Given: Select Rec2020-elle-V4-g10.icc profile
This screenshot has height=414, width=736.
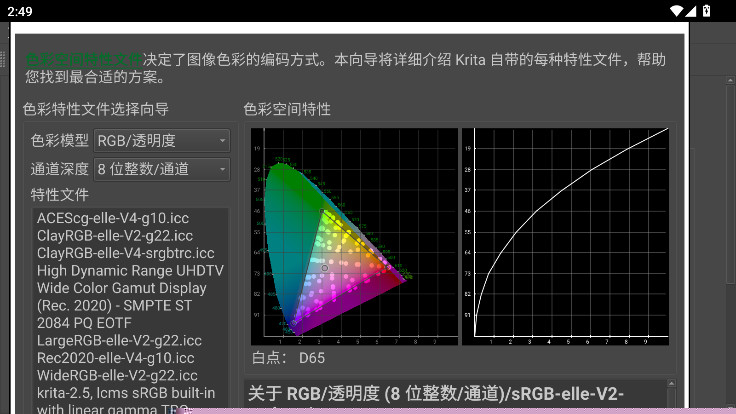Looking at the screenshot, I should (x=115, y=358).
